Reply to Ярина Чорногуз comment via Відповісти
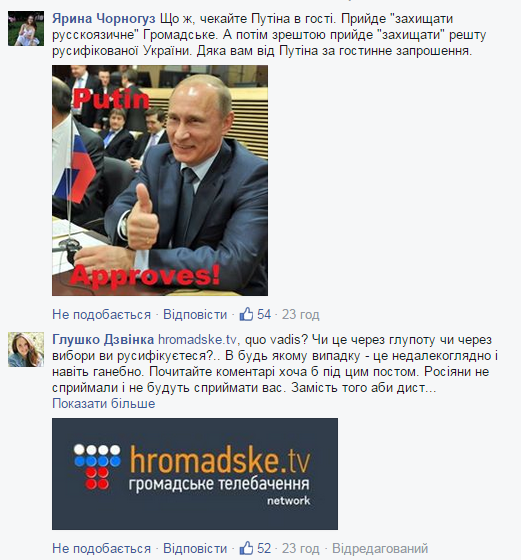Viewport: 521px width, 560px height. [x=195, y=315]
